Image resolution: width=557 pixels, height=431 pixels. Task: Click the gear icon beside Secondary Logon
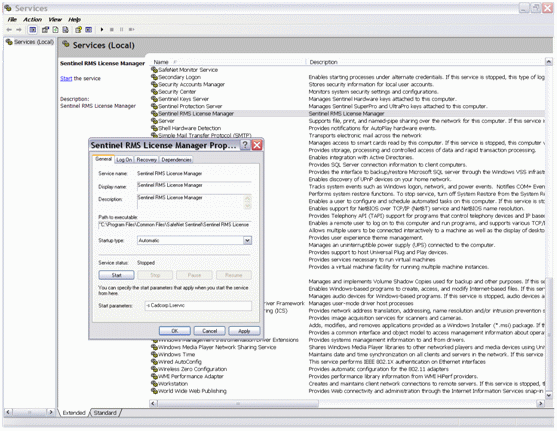pos(154,77)
